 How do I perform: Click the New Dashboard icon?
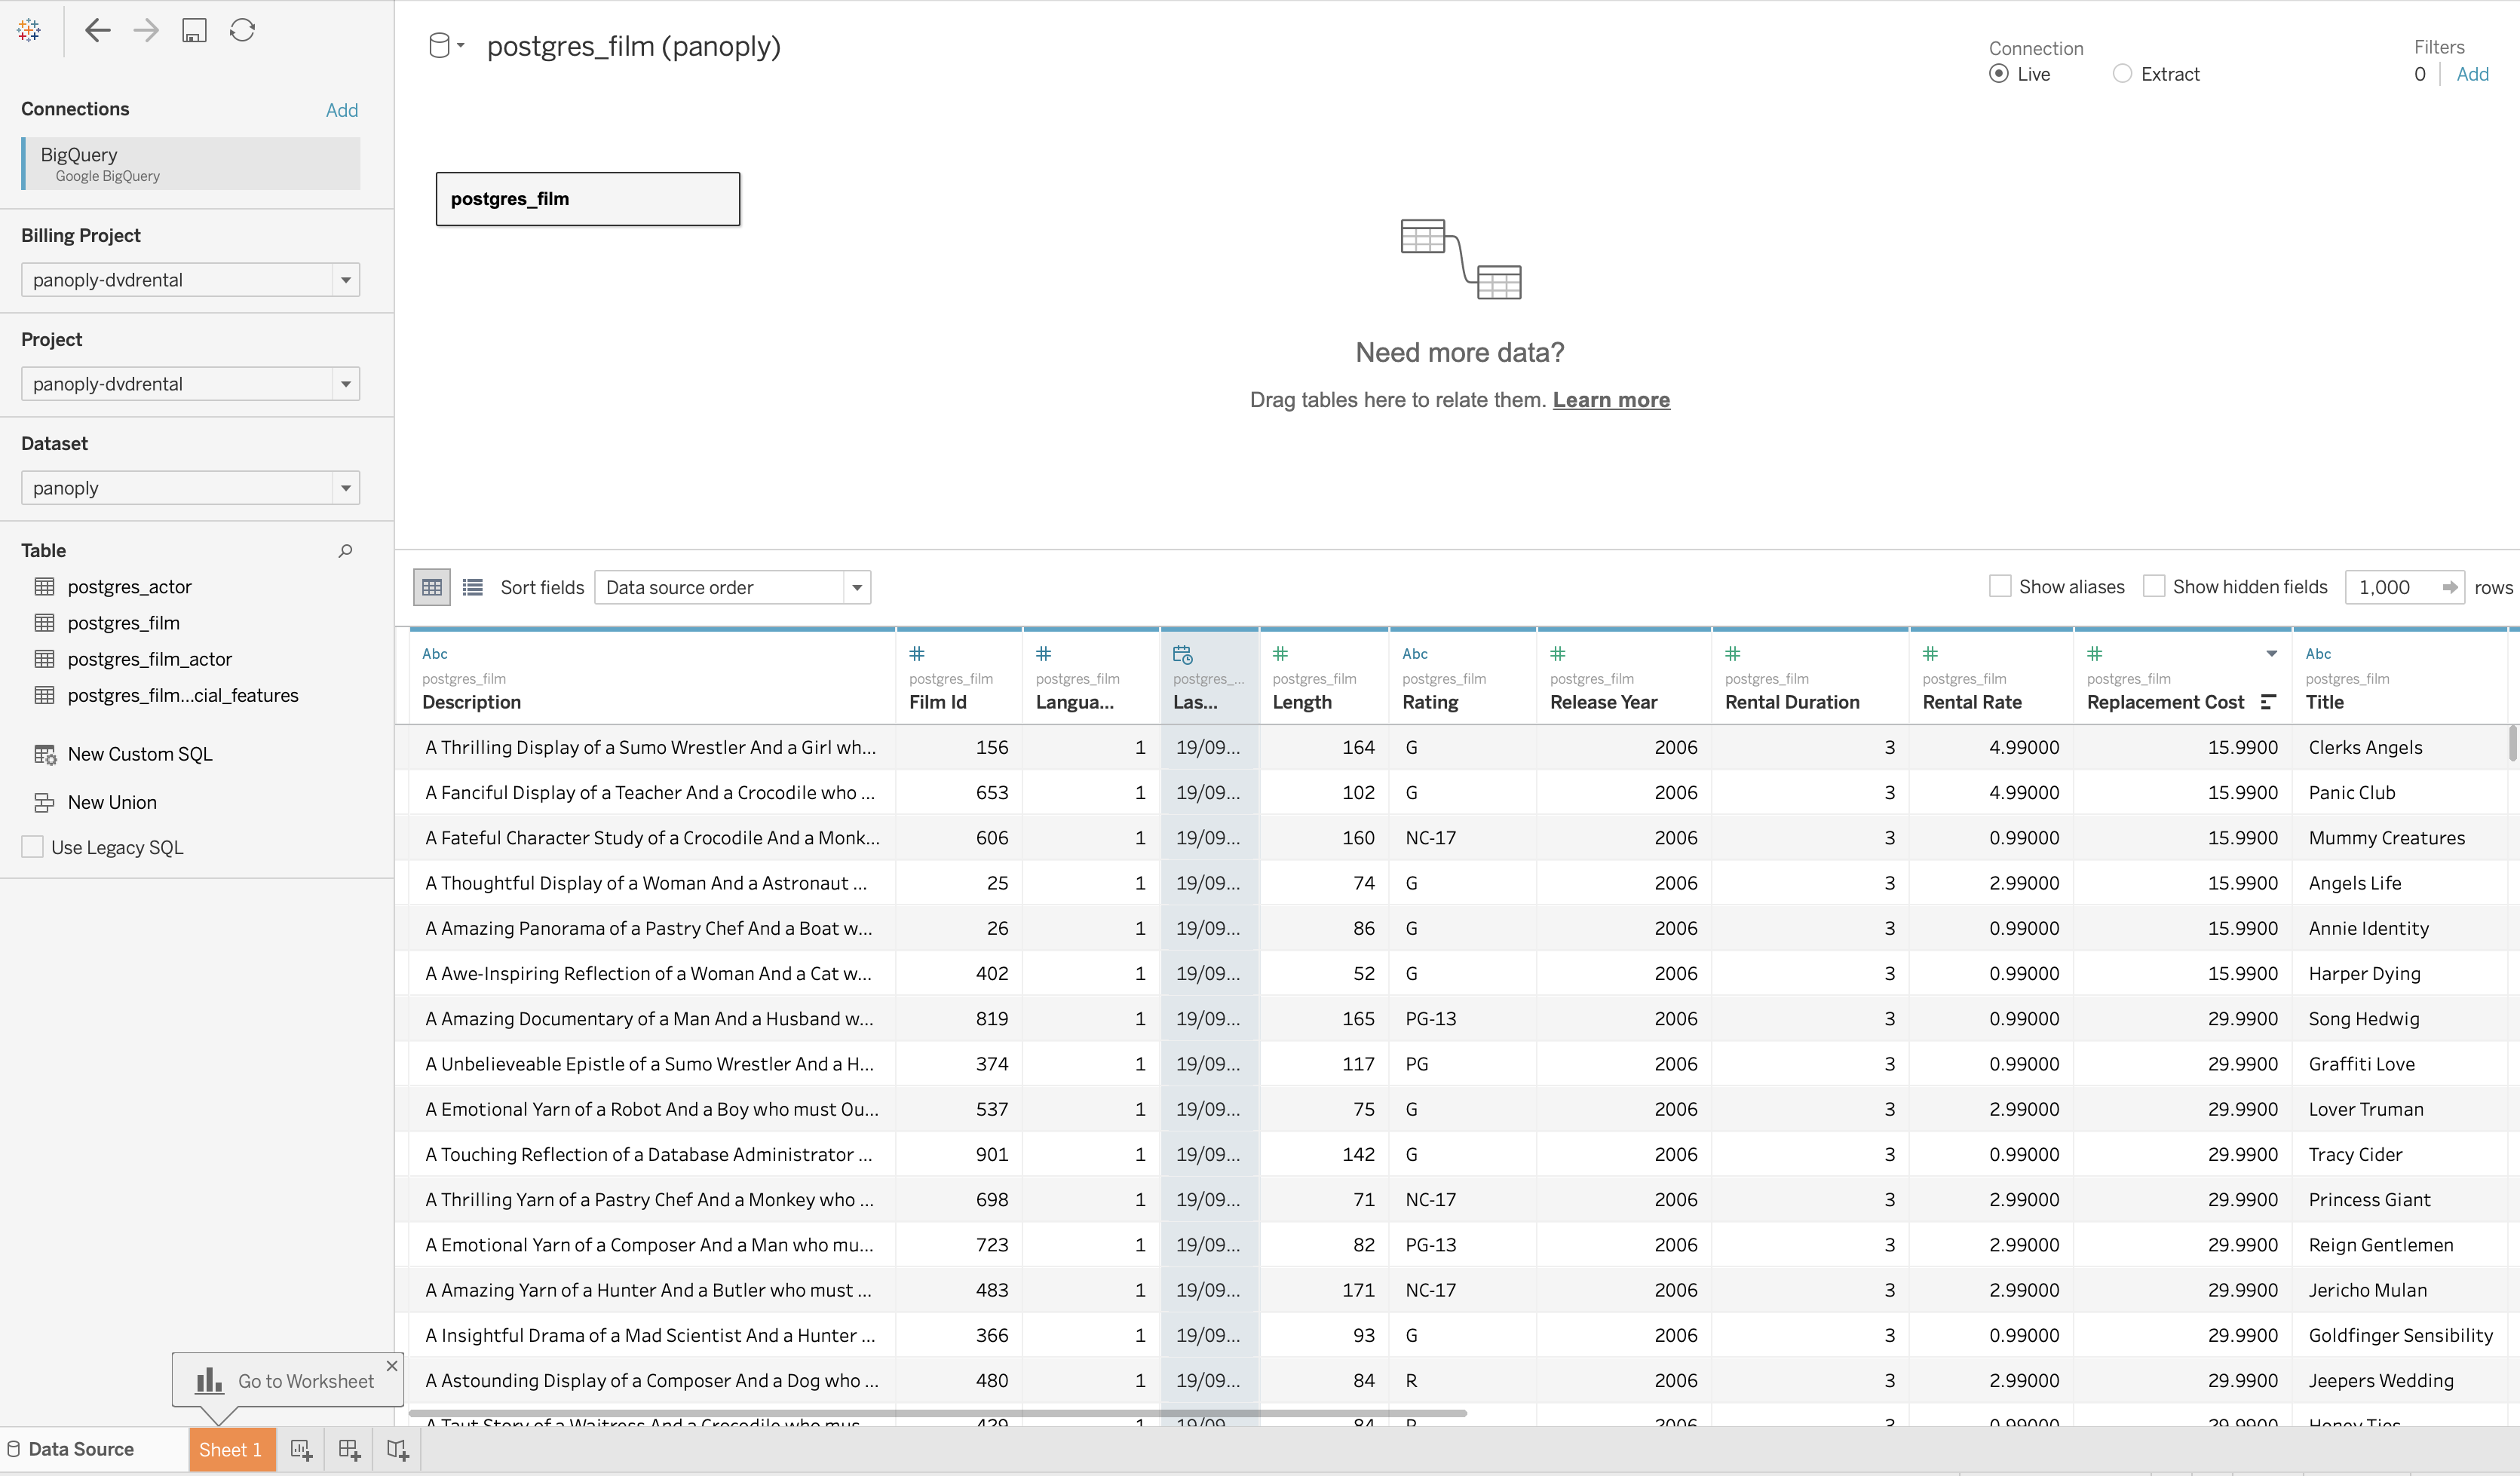coord(349,1449)
